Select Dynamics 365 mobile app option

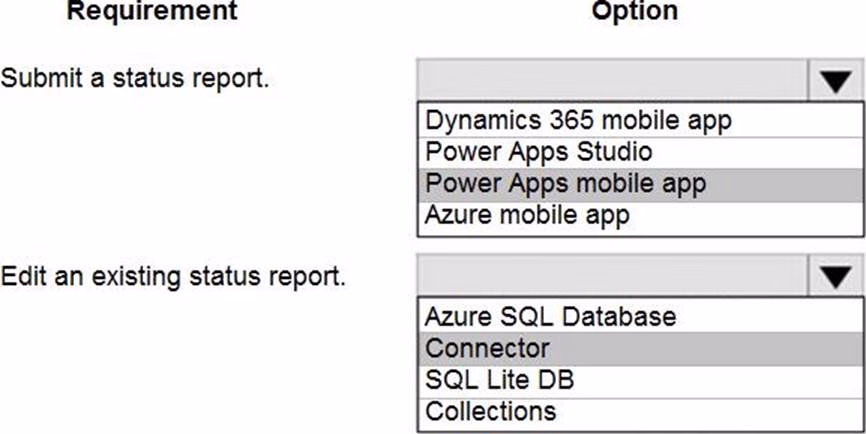click(x=578, y=120)
